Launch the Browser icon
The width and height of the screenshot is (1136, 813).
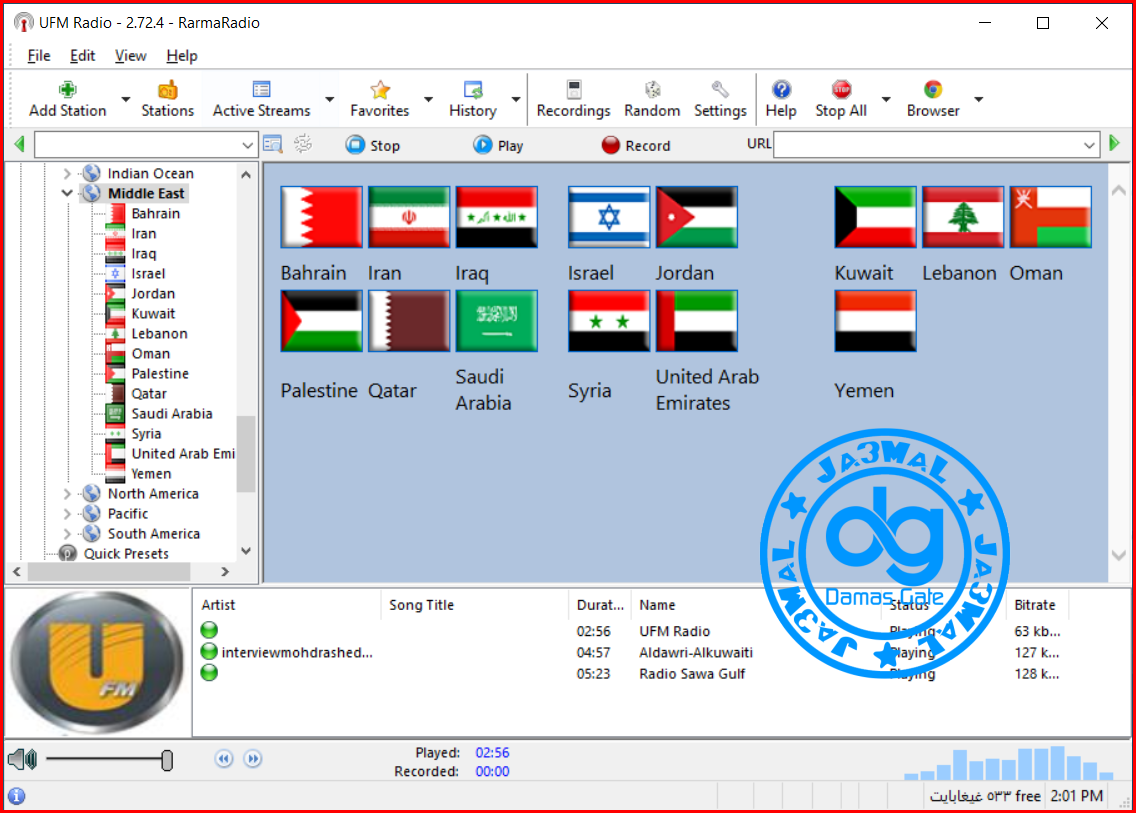pyautogui.click(x=933, y=90)
